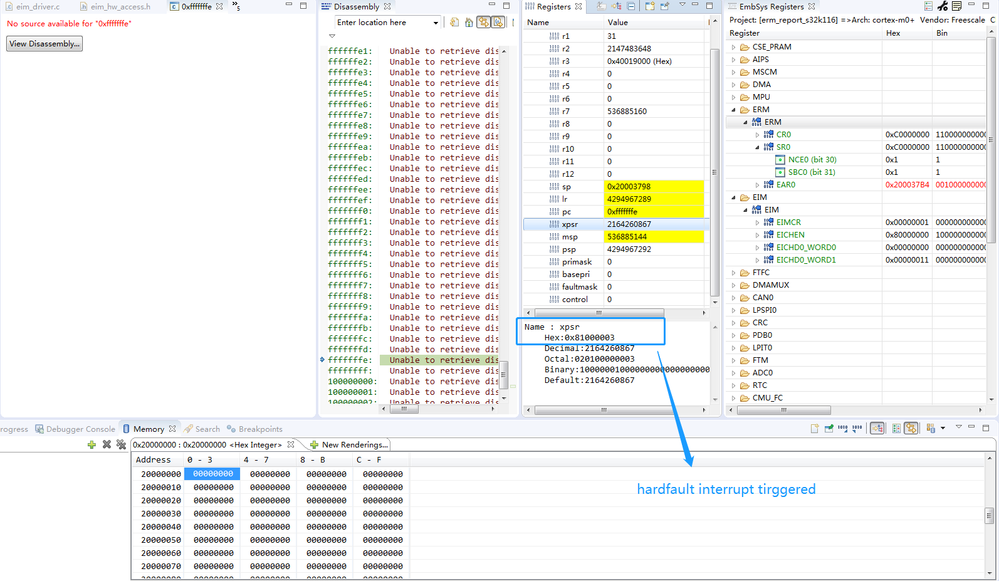Collapse the EIM folder

tap(733, 197)
